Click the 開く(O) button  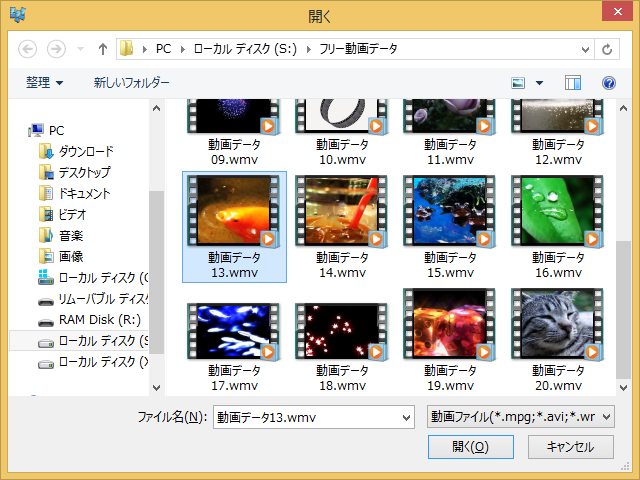[x=471, y=447]
